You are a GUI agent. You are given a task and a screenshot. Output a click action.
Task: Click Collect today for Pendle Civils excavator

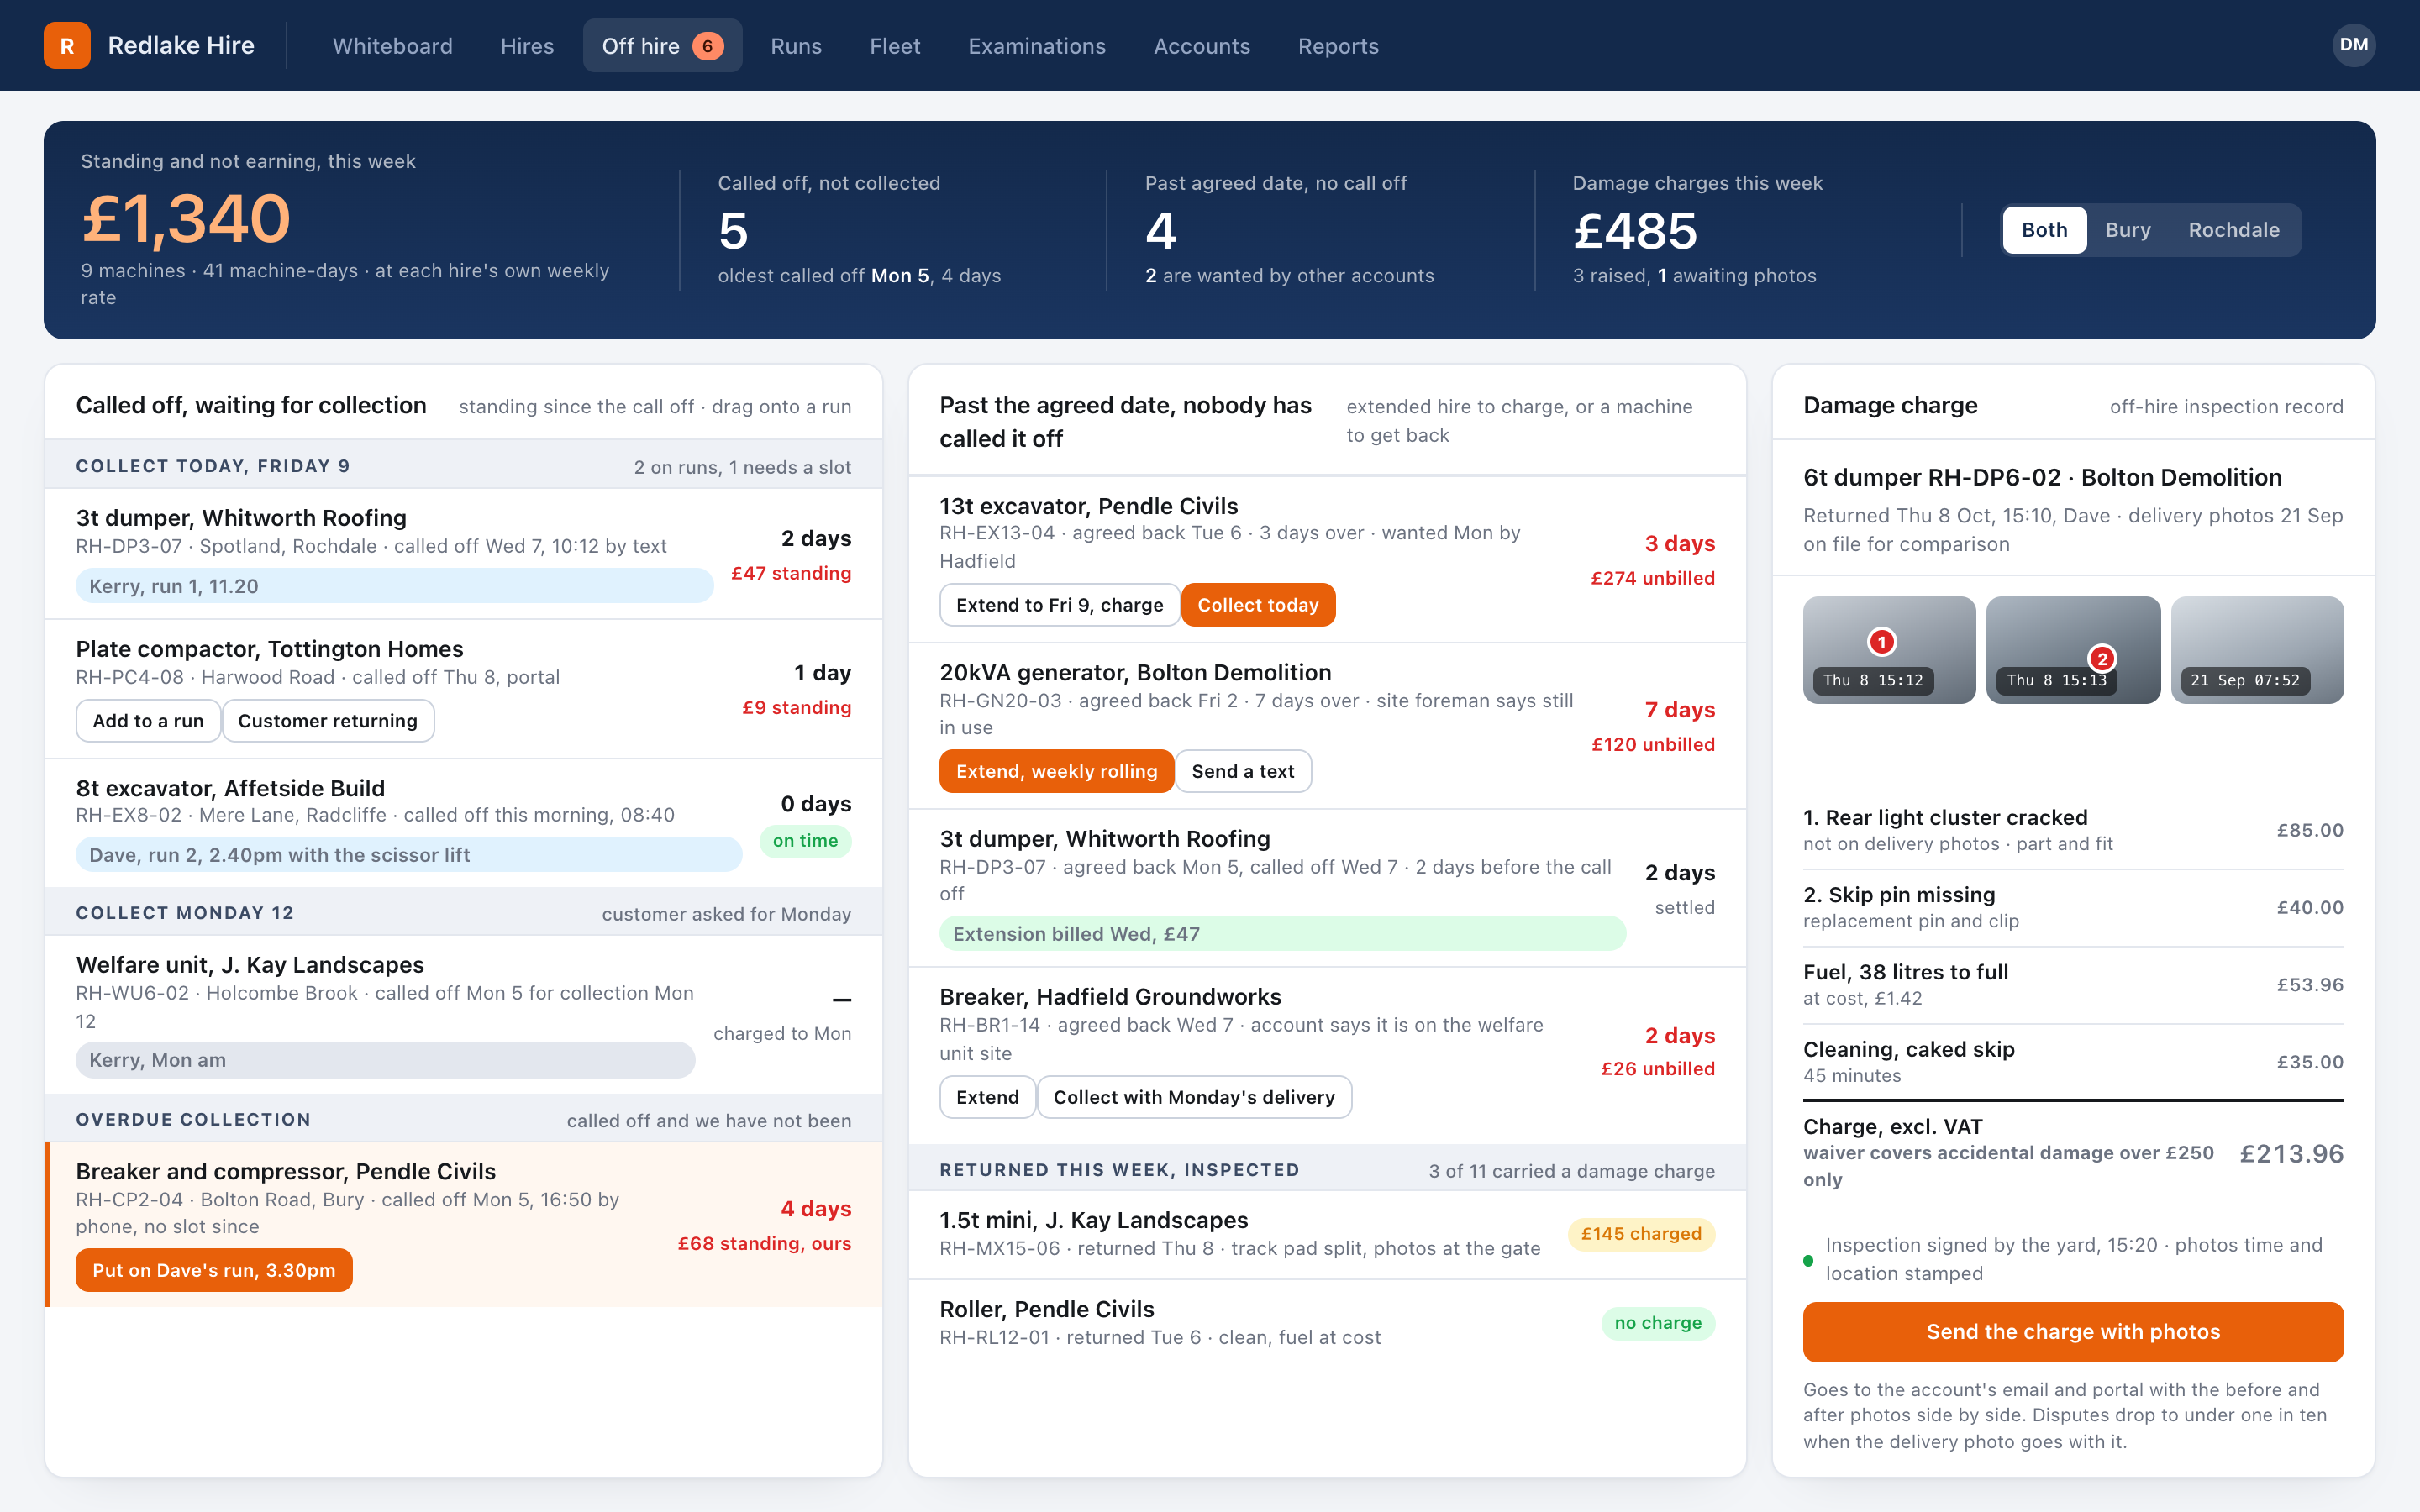tap(1258, 605)
